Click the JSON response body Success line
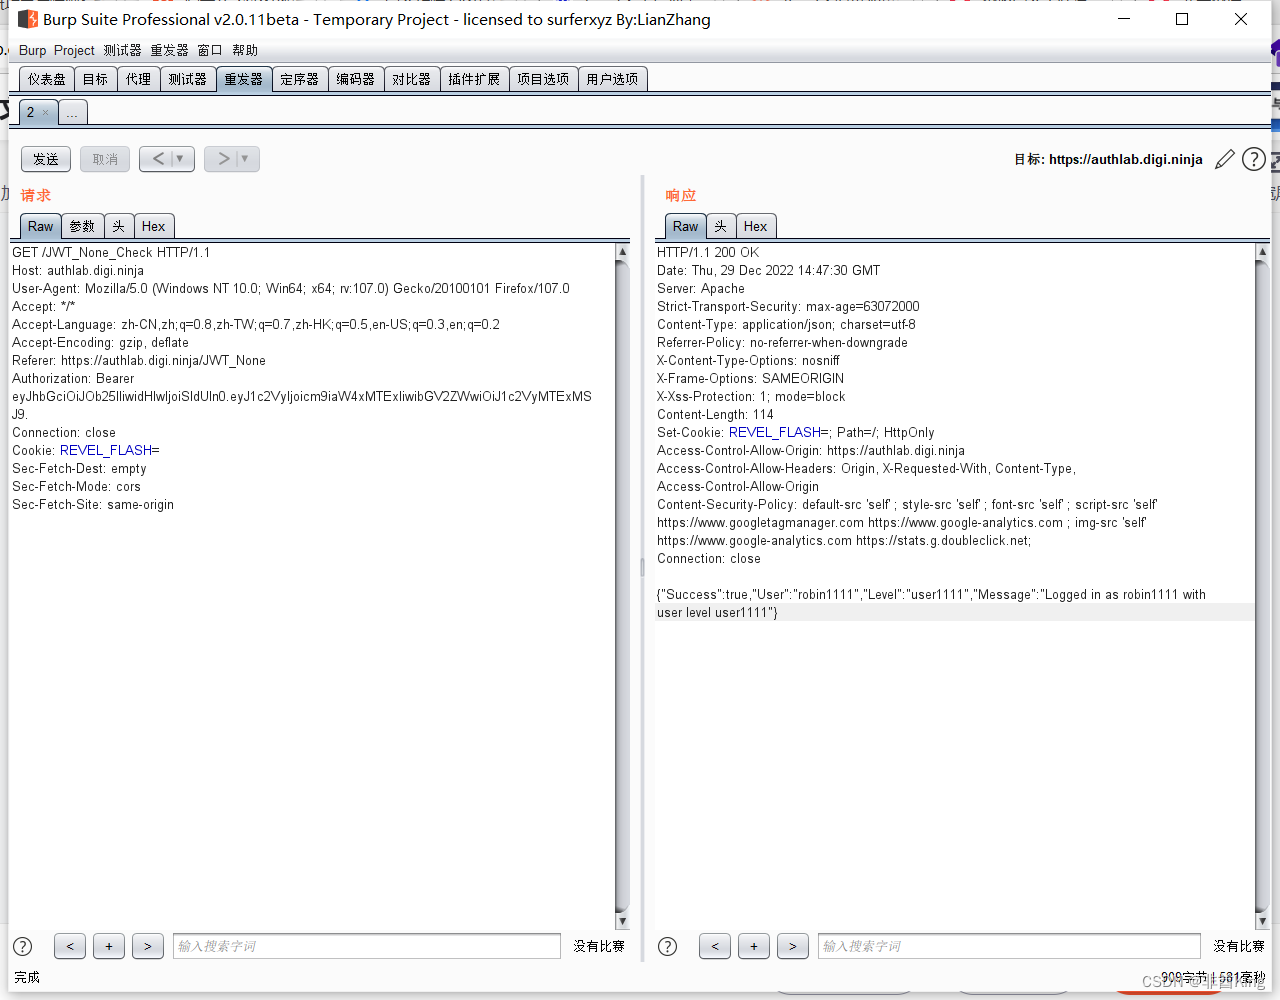Screen dimensions: 1280x1000 [x=931, y=595]
